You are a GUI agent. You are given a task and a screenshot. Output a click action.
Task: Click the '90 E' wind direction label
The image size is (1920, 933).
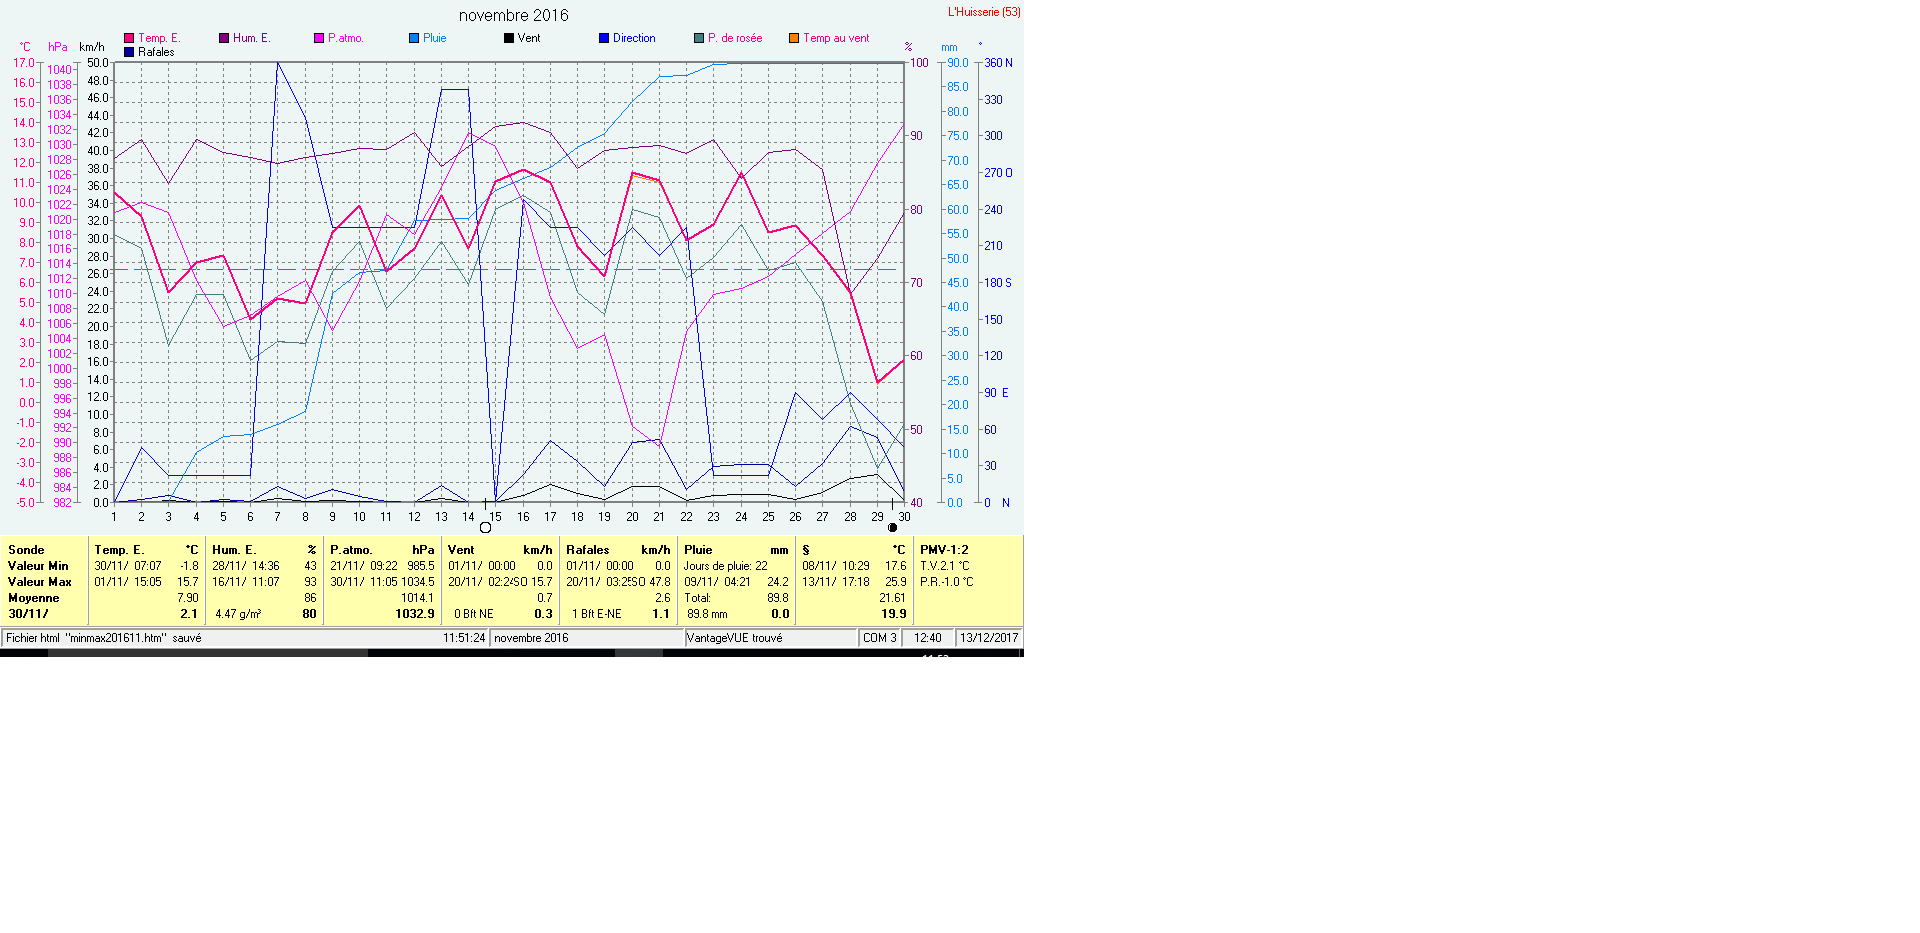coord(996,393)
